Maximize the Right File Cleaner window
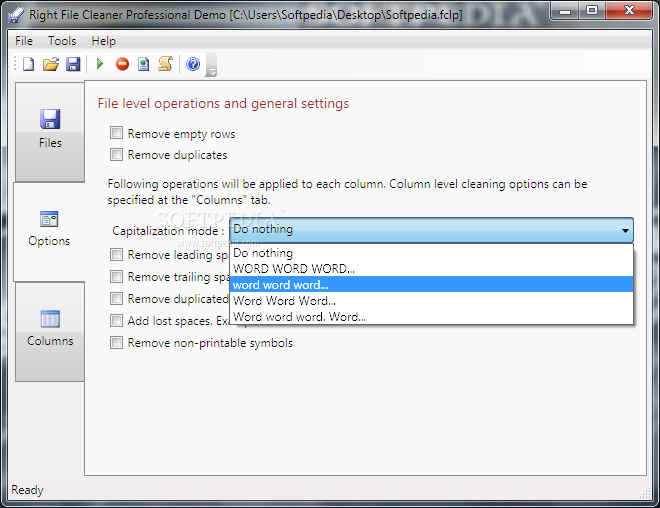The image size is (660, 508). [592, 11]
